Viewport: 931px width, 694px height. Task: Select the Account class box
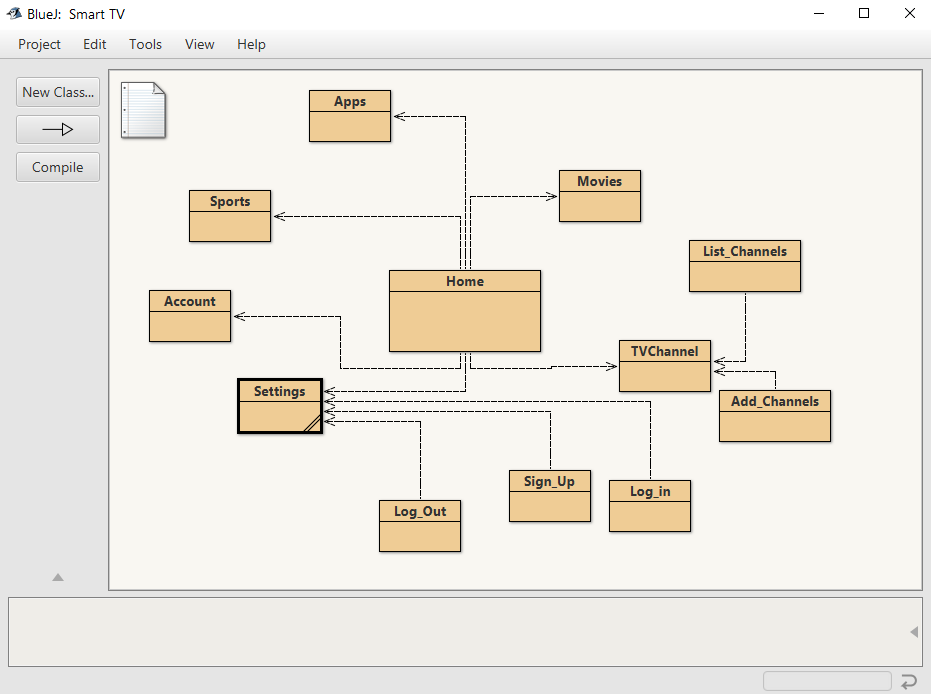[x=190, y=316]
